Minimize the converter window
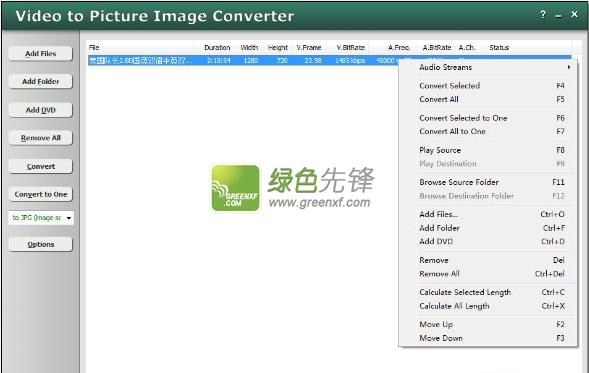The image size is (589, 373). point(559,16)
